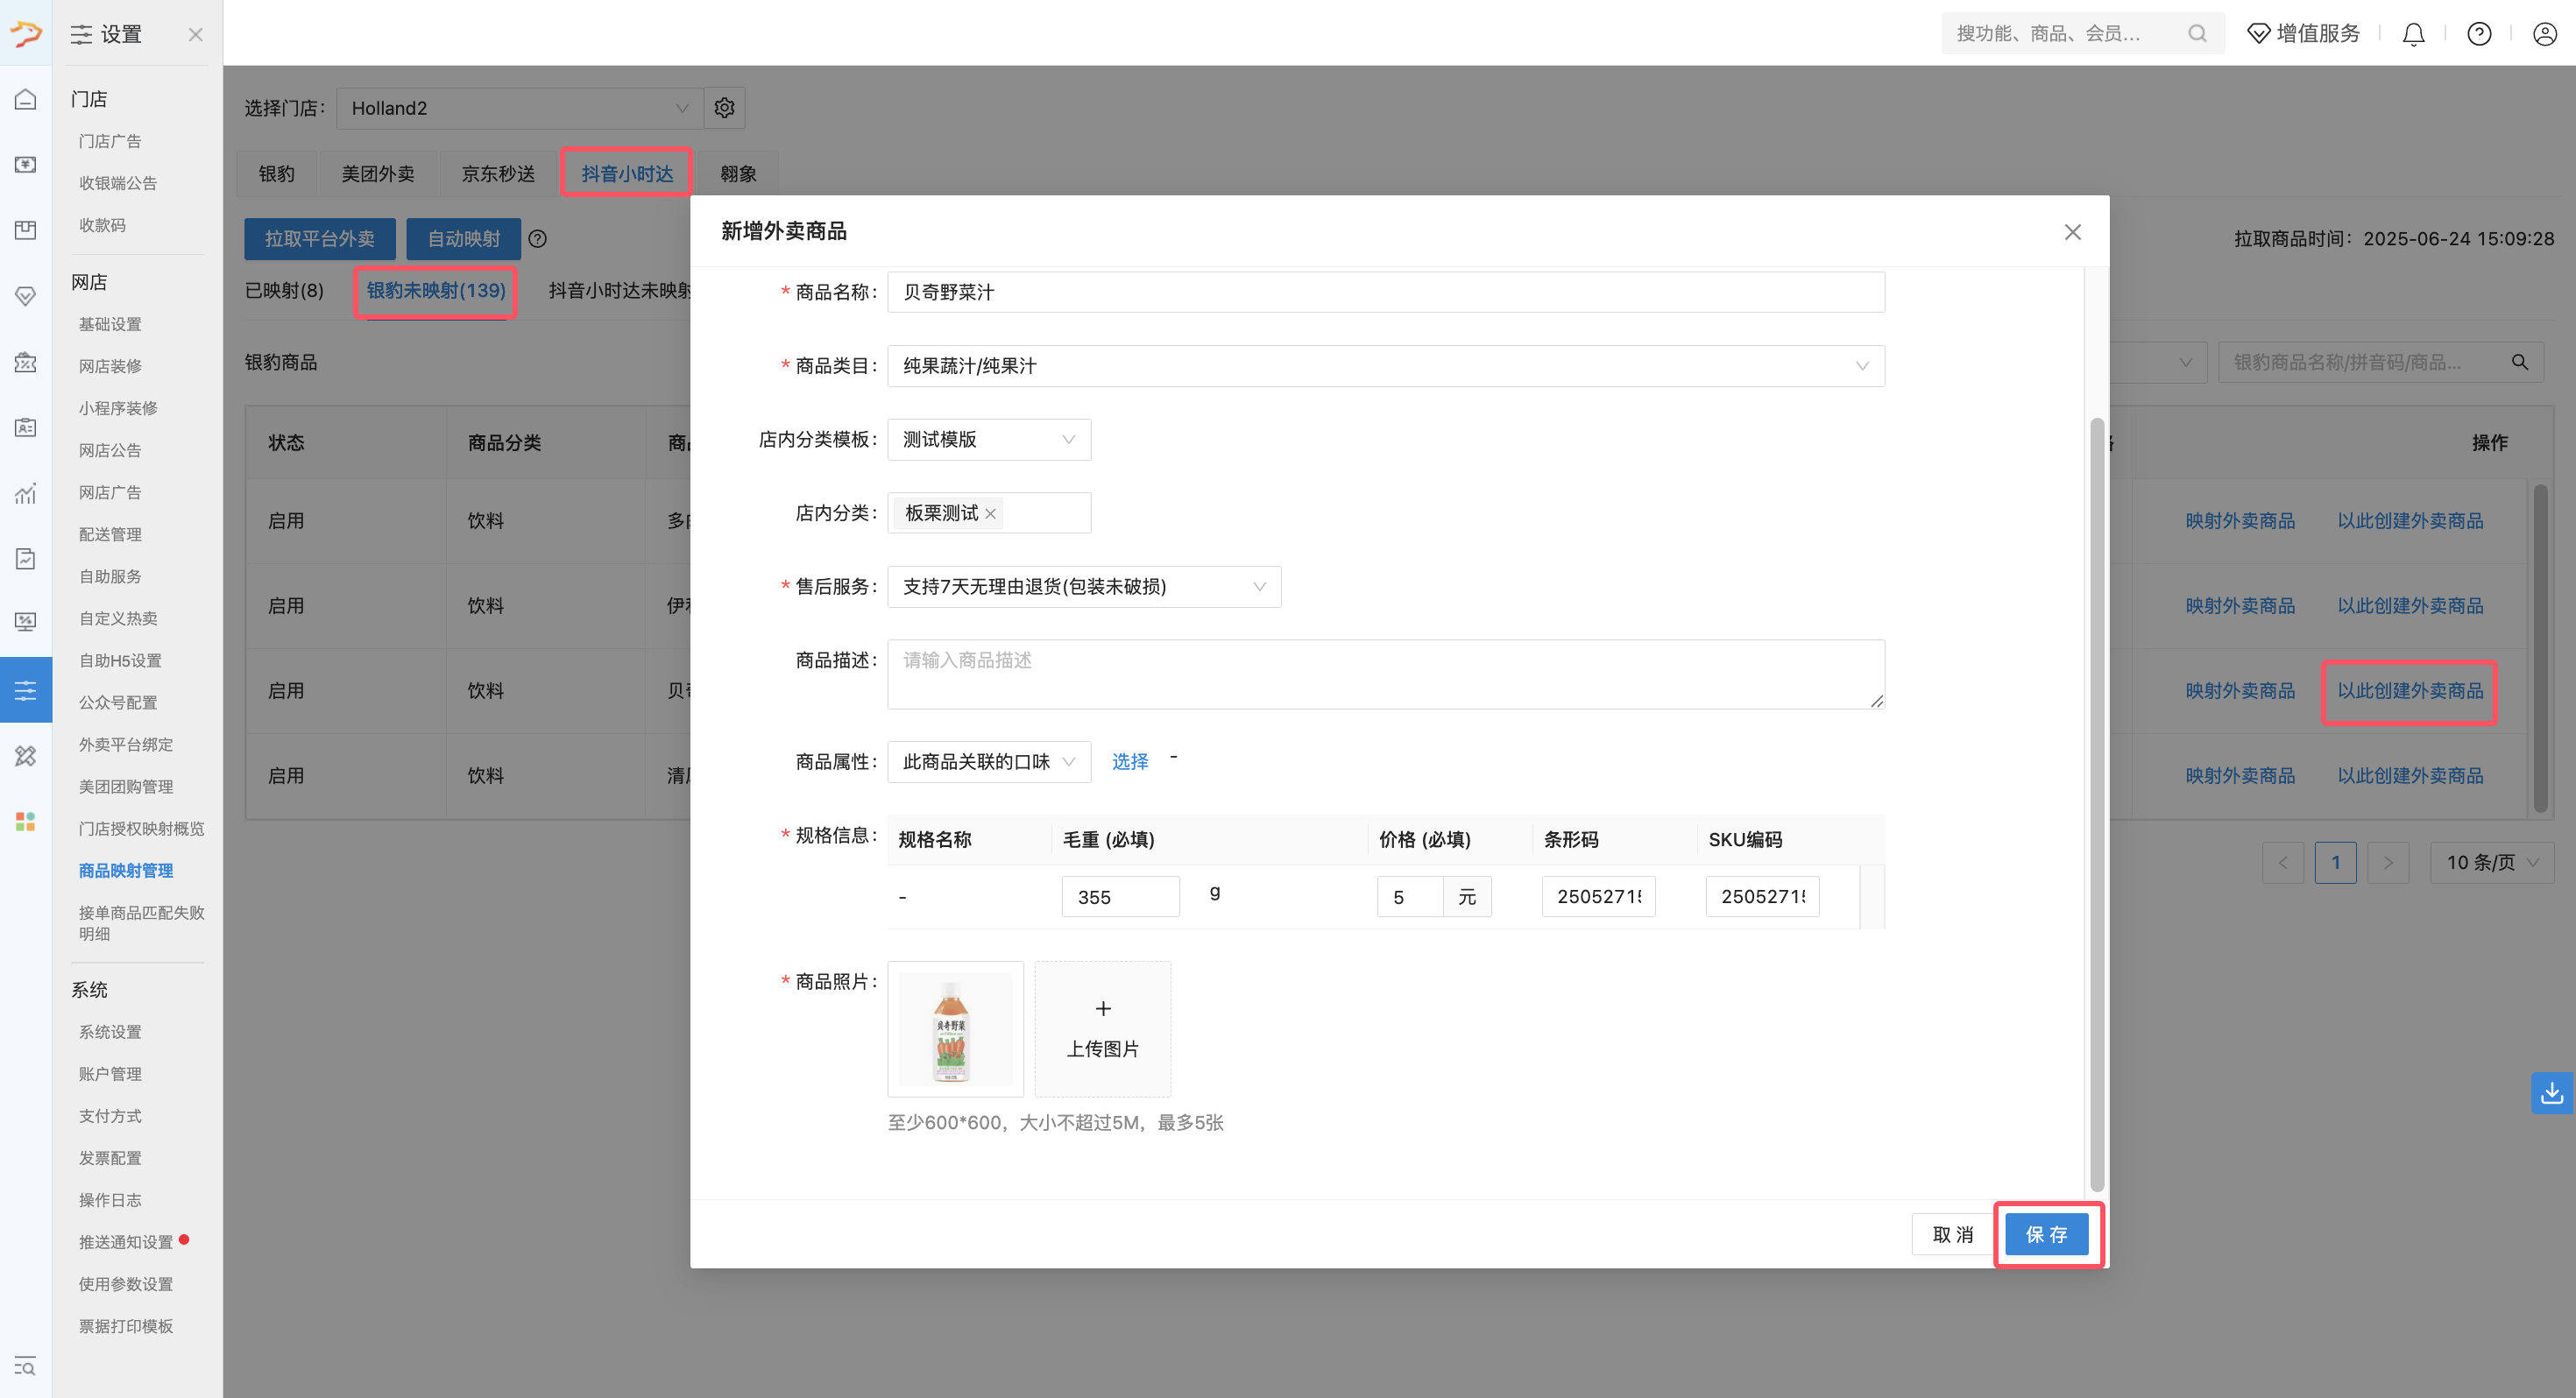2576x1398 pixels.
Task: Open the 售后服务 dropdown
Action: [1084, 587]
